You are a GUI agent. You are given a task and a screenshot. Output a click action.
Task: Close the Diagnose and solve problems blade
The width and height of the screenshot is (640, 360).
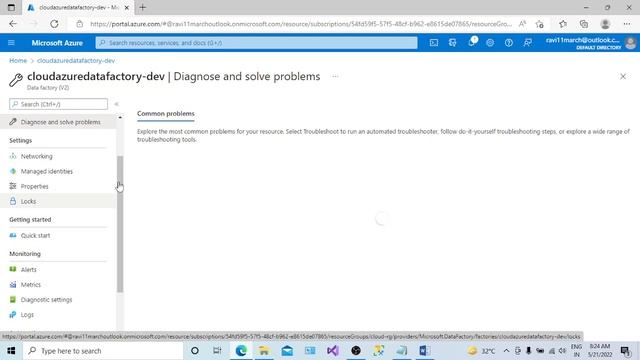click(x=623, y=76)
